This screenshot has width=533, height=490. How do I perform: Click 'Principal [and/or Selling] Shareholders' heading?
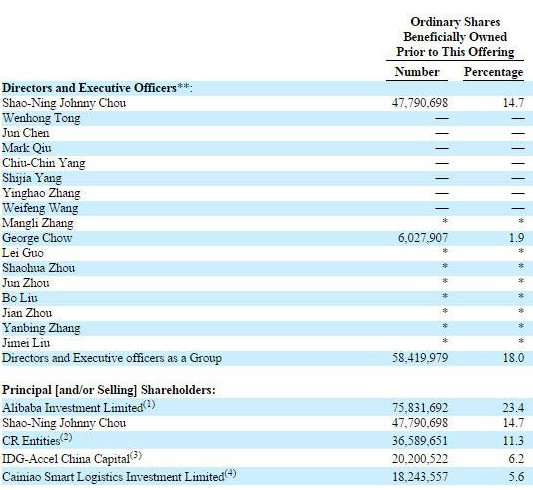[109, 390]
